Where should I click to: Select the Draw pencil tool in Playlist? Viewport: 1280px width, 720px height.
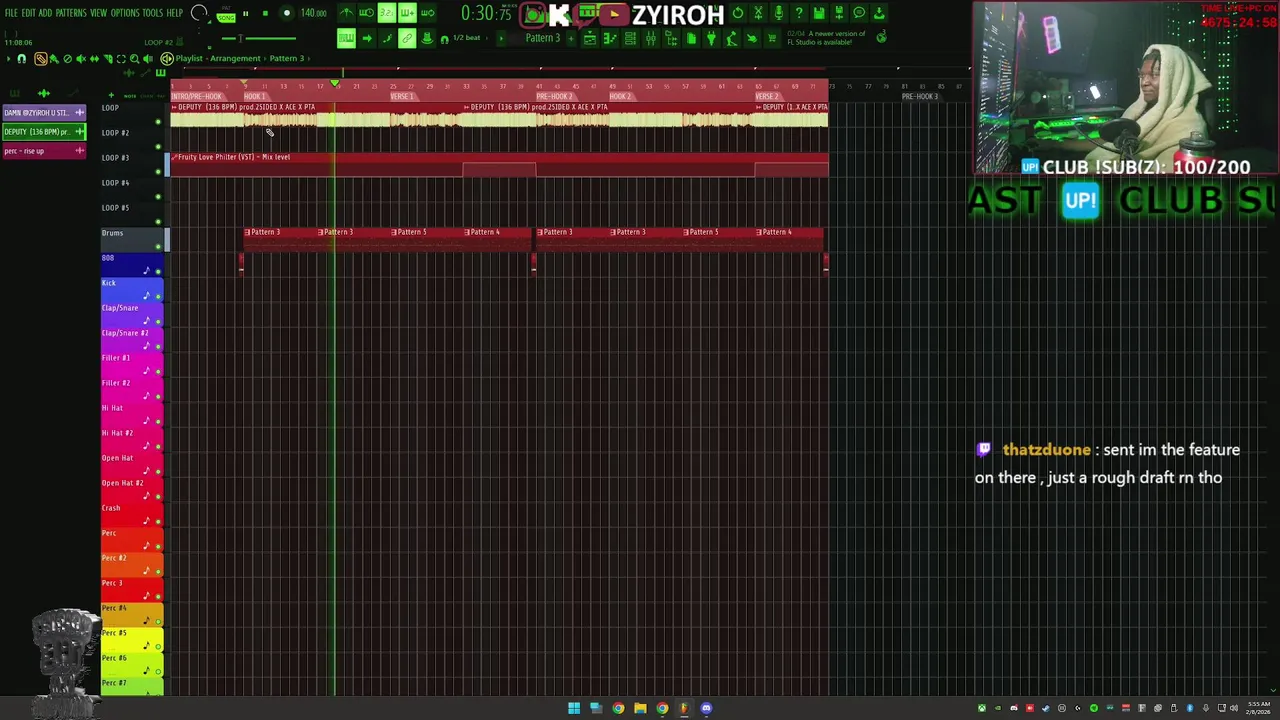click(41, 59)
